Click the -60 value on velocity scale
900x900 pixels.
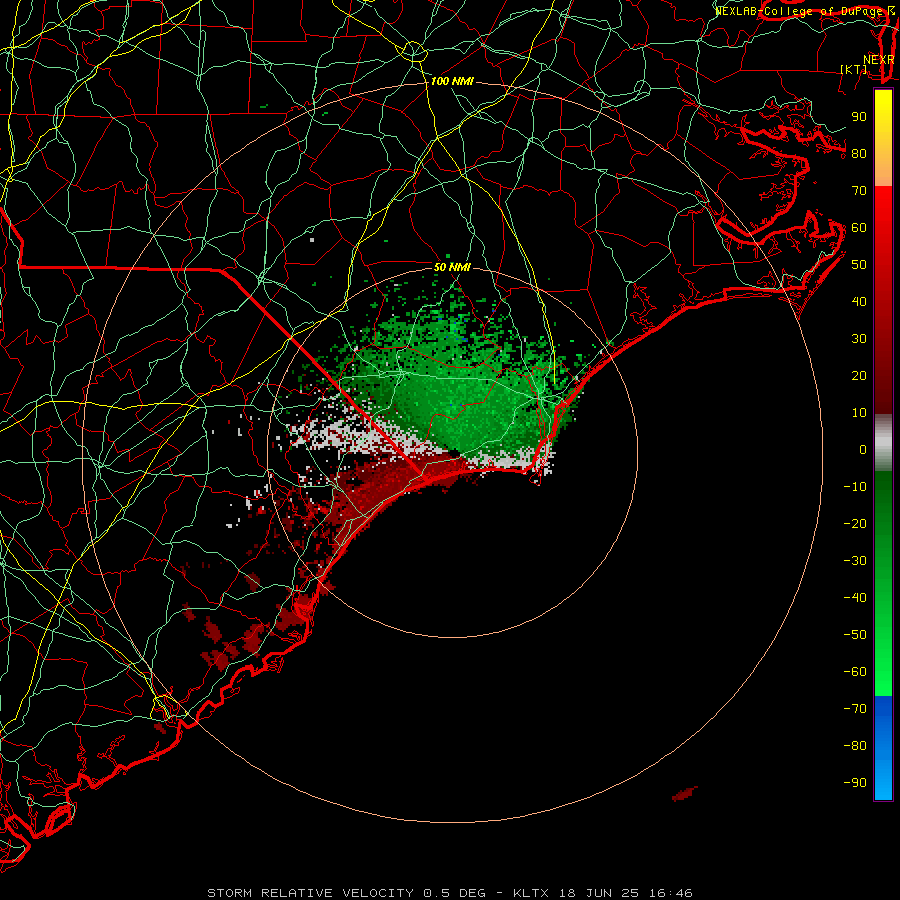point(855,672)
